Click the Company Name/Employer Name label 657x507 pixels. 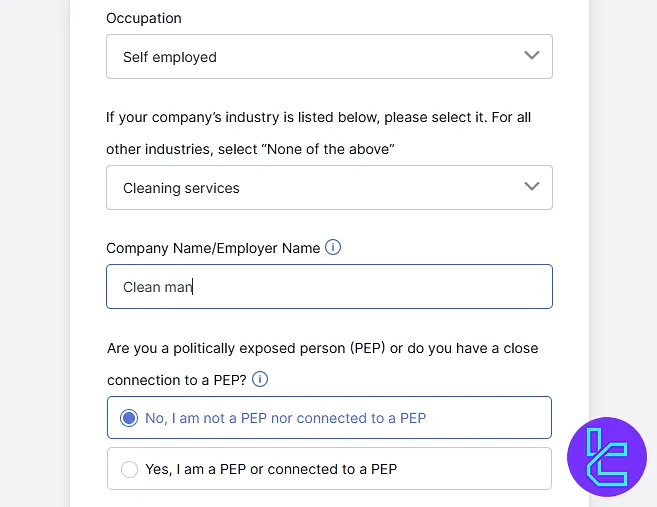[x=213, y=248]
